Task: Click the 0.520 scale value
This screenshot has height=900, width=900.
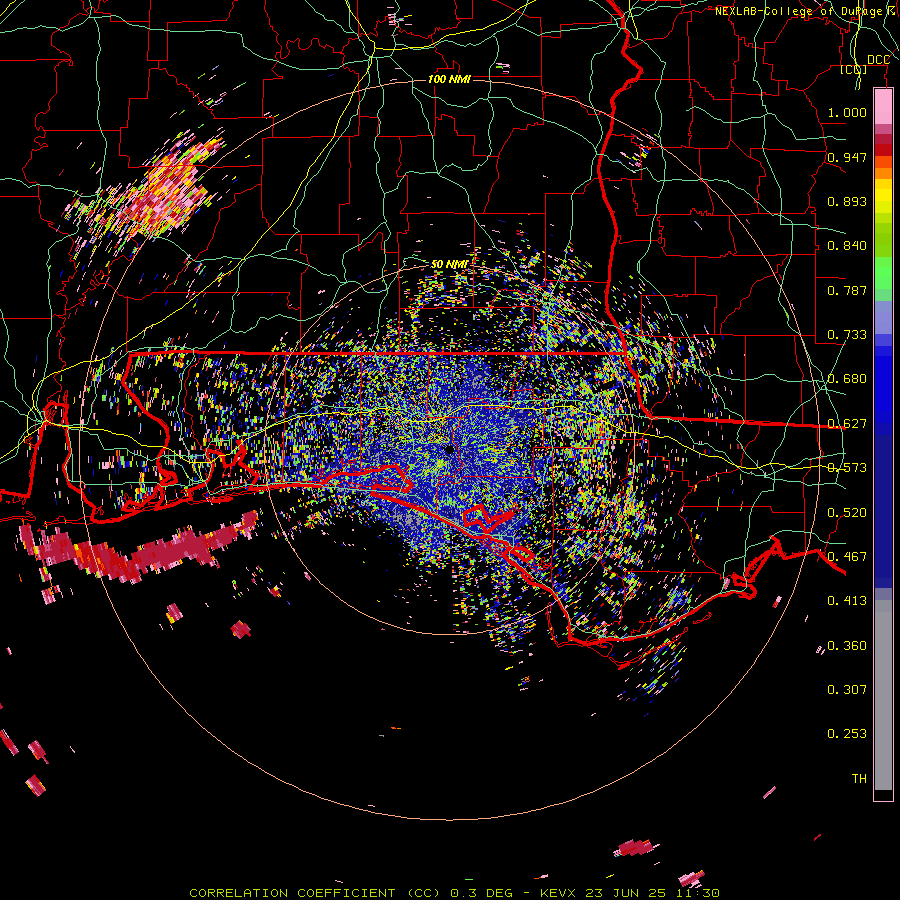Action: click(847, 513)
